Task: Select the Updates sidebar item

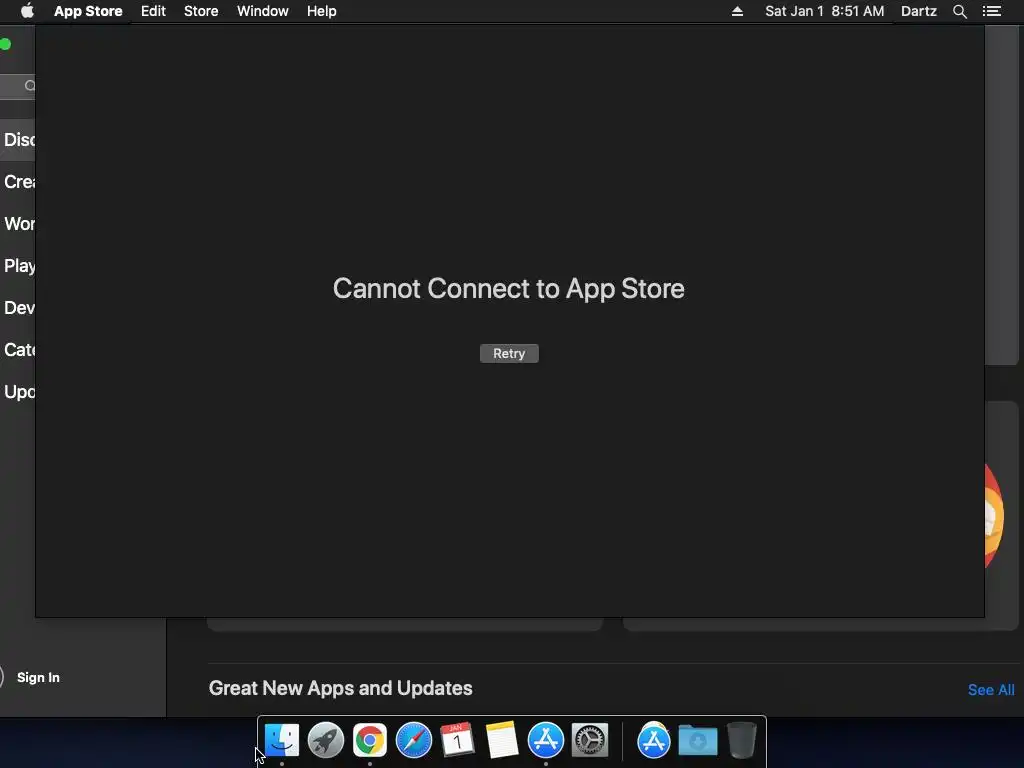Action: [x=18, y=392]
